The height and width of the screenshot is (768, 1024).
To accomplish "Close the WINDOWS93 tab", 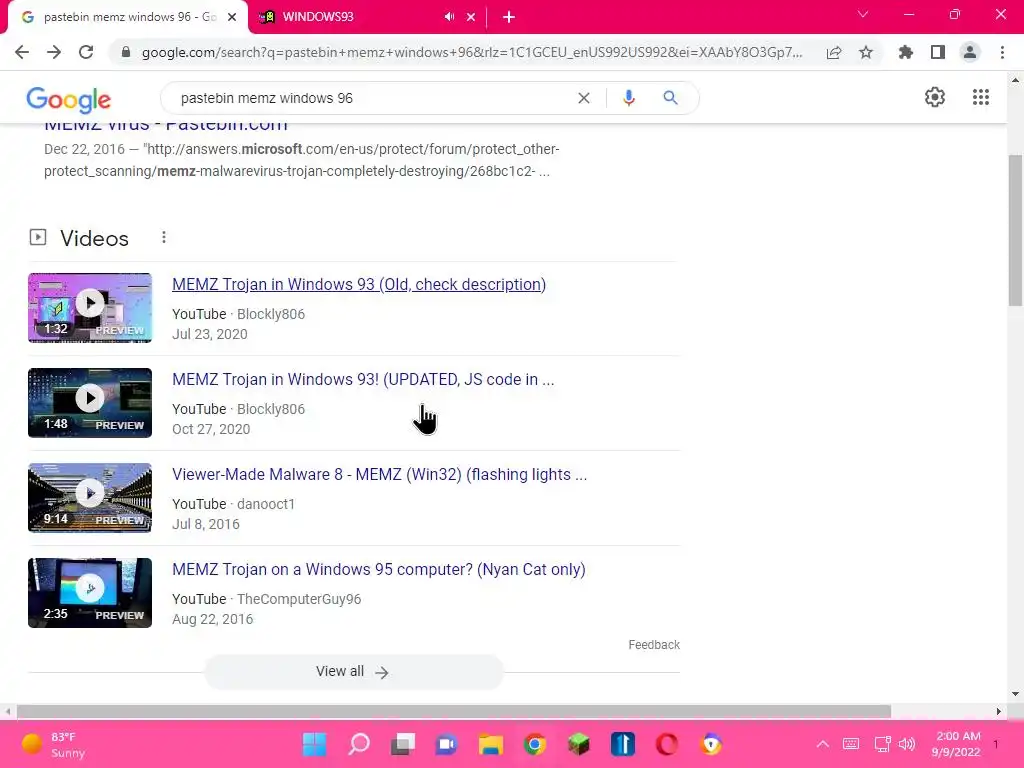I will [471, 18].
